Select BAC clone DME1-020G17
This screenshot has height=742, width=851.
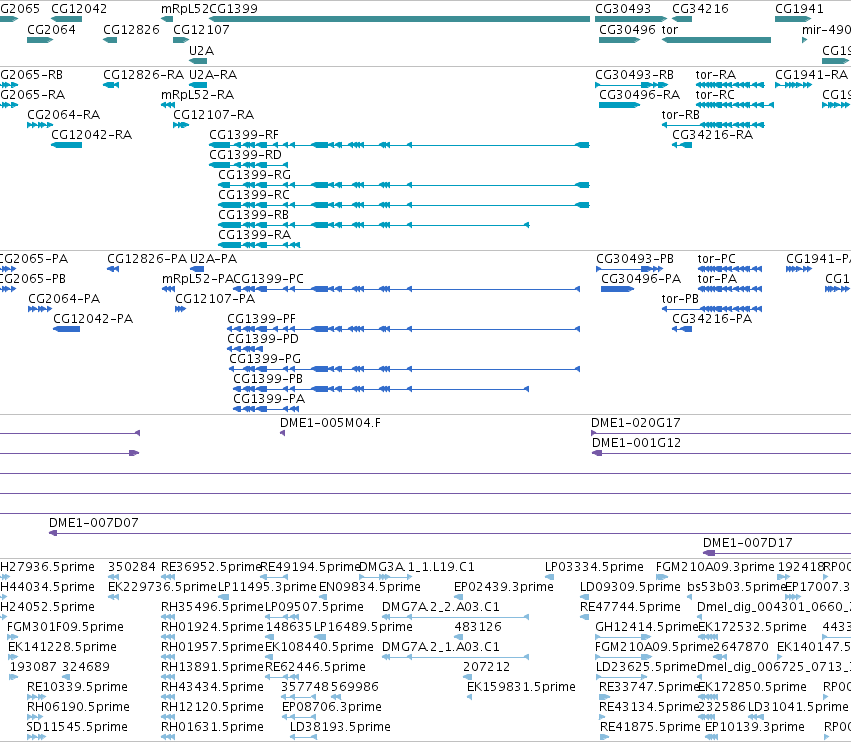pos(636,423)
